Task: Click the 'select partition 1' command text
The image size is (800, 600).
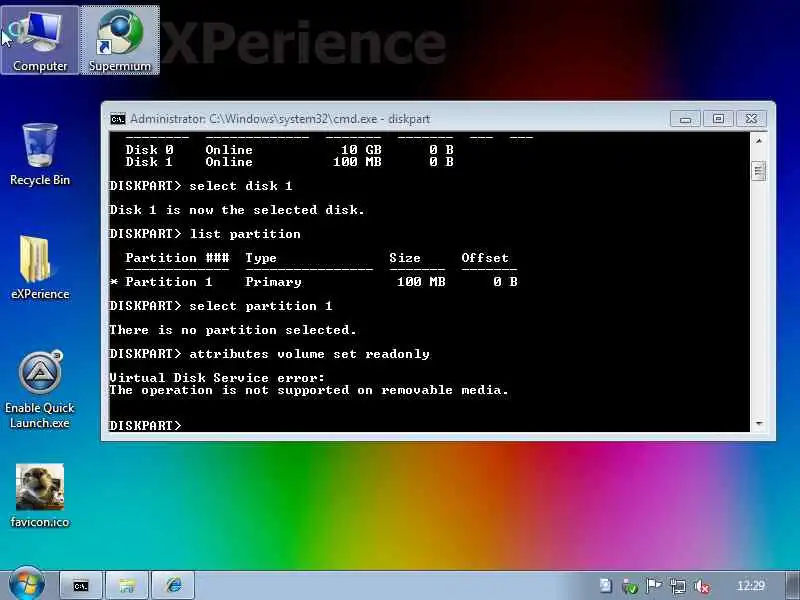Action: point(261,306)
